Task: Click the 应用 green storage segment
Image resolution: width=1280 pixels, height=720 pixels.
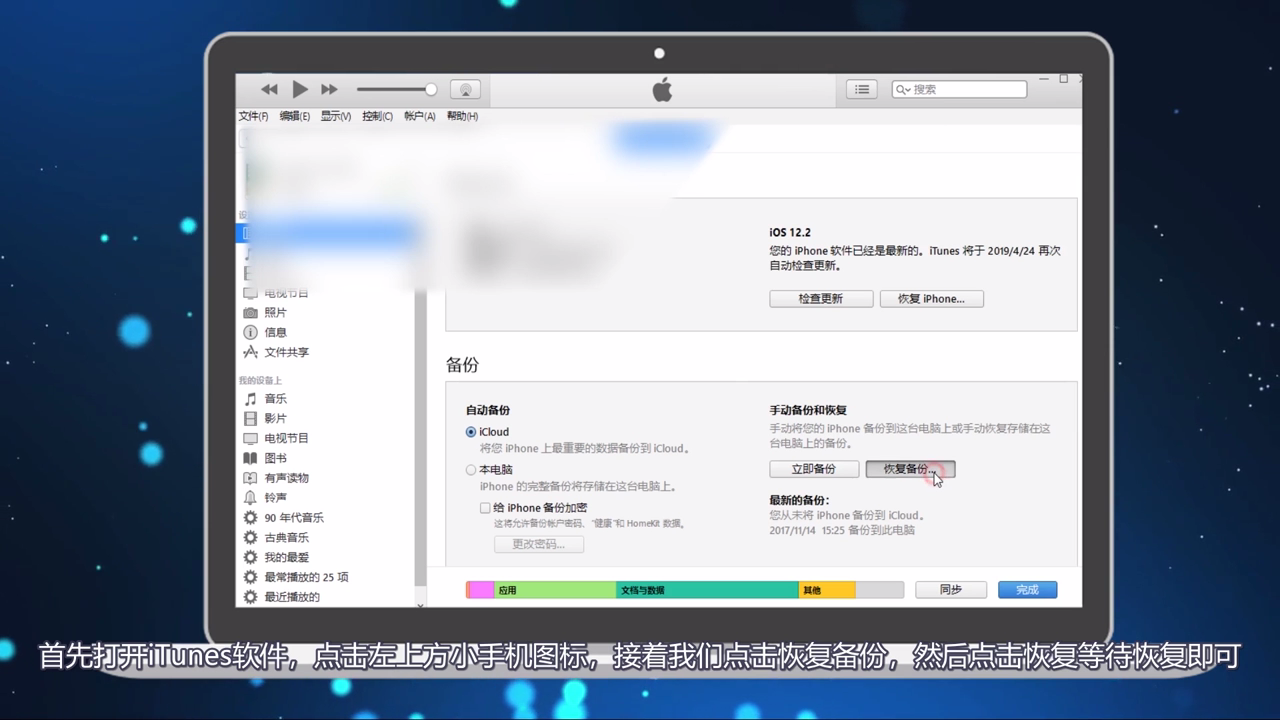Action: (555, 590)
